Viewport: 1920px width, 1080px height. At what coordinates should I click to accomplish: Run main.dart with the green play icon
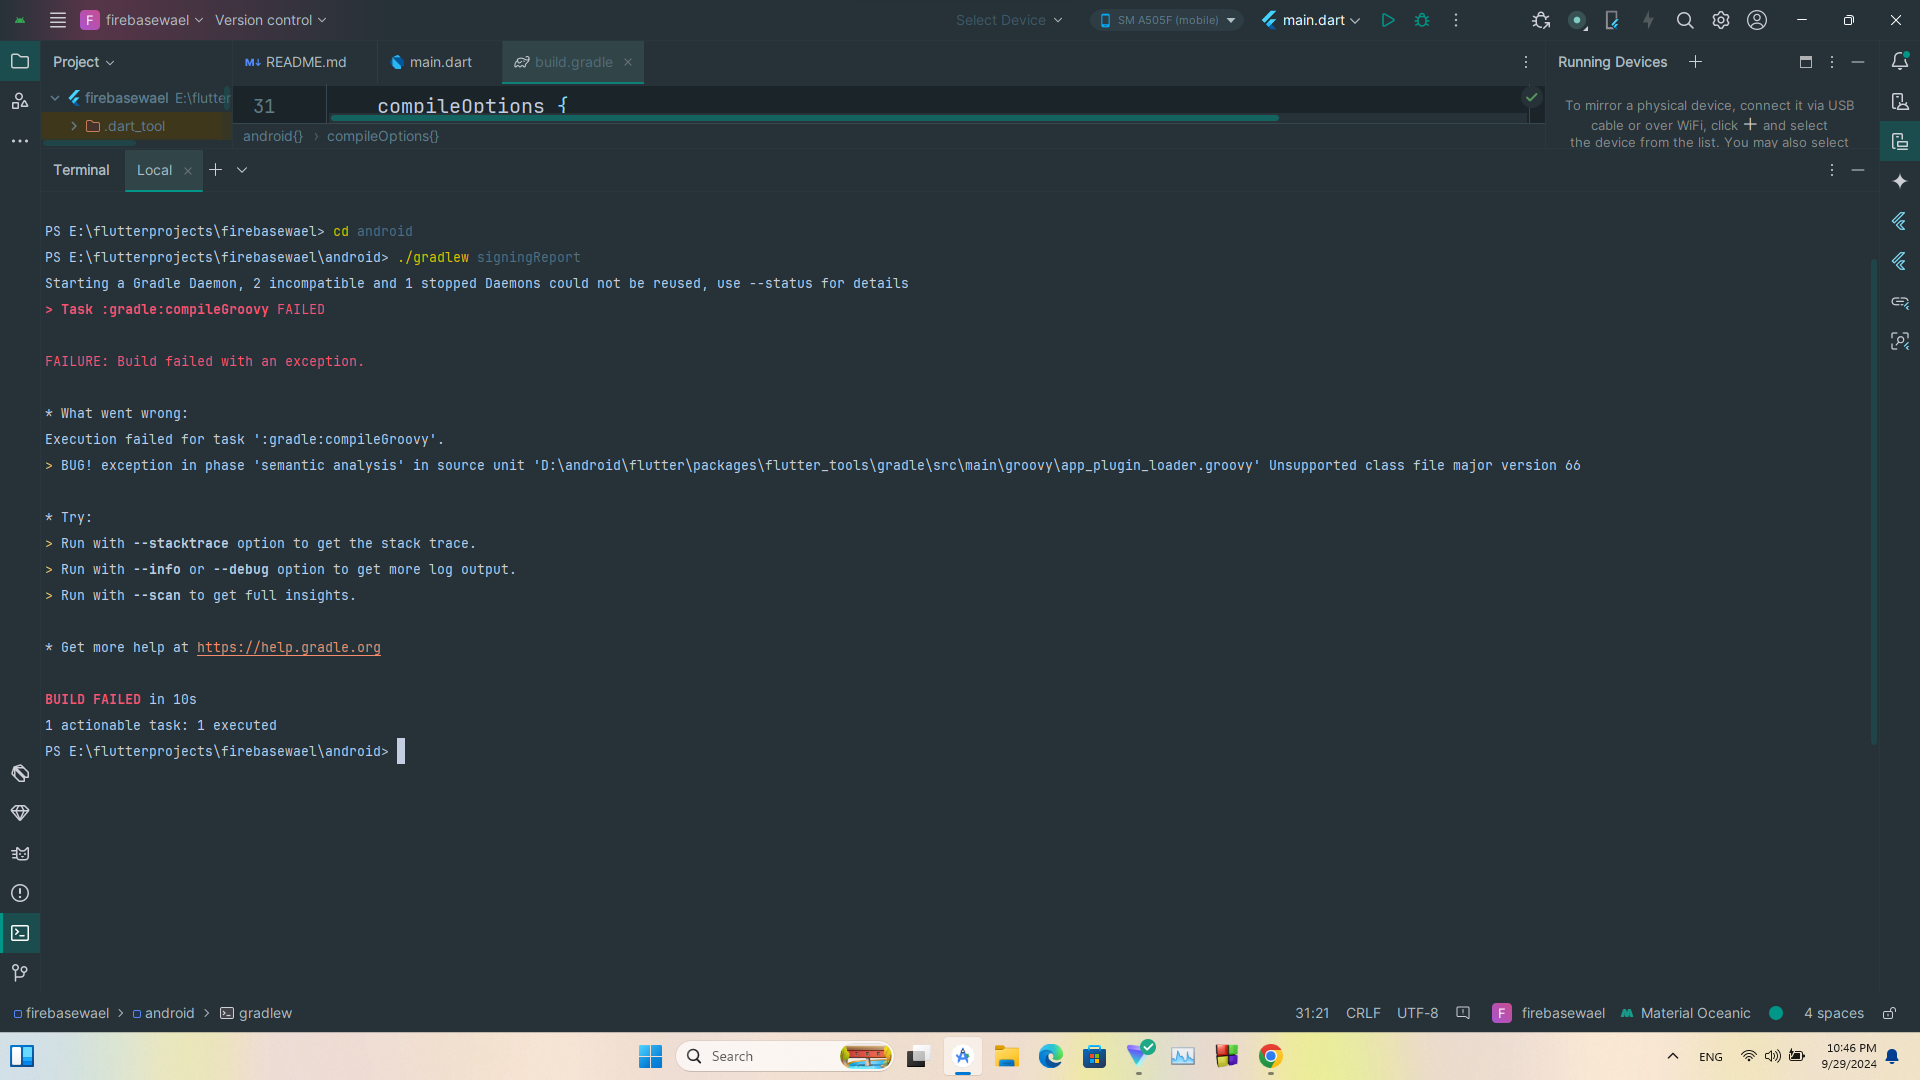click(x=1387, y=20)
